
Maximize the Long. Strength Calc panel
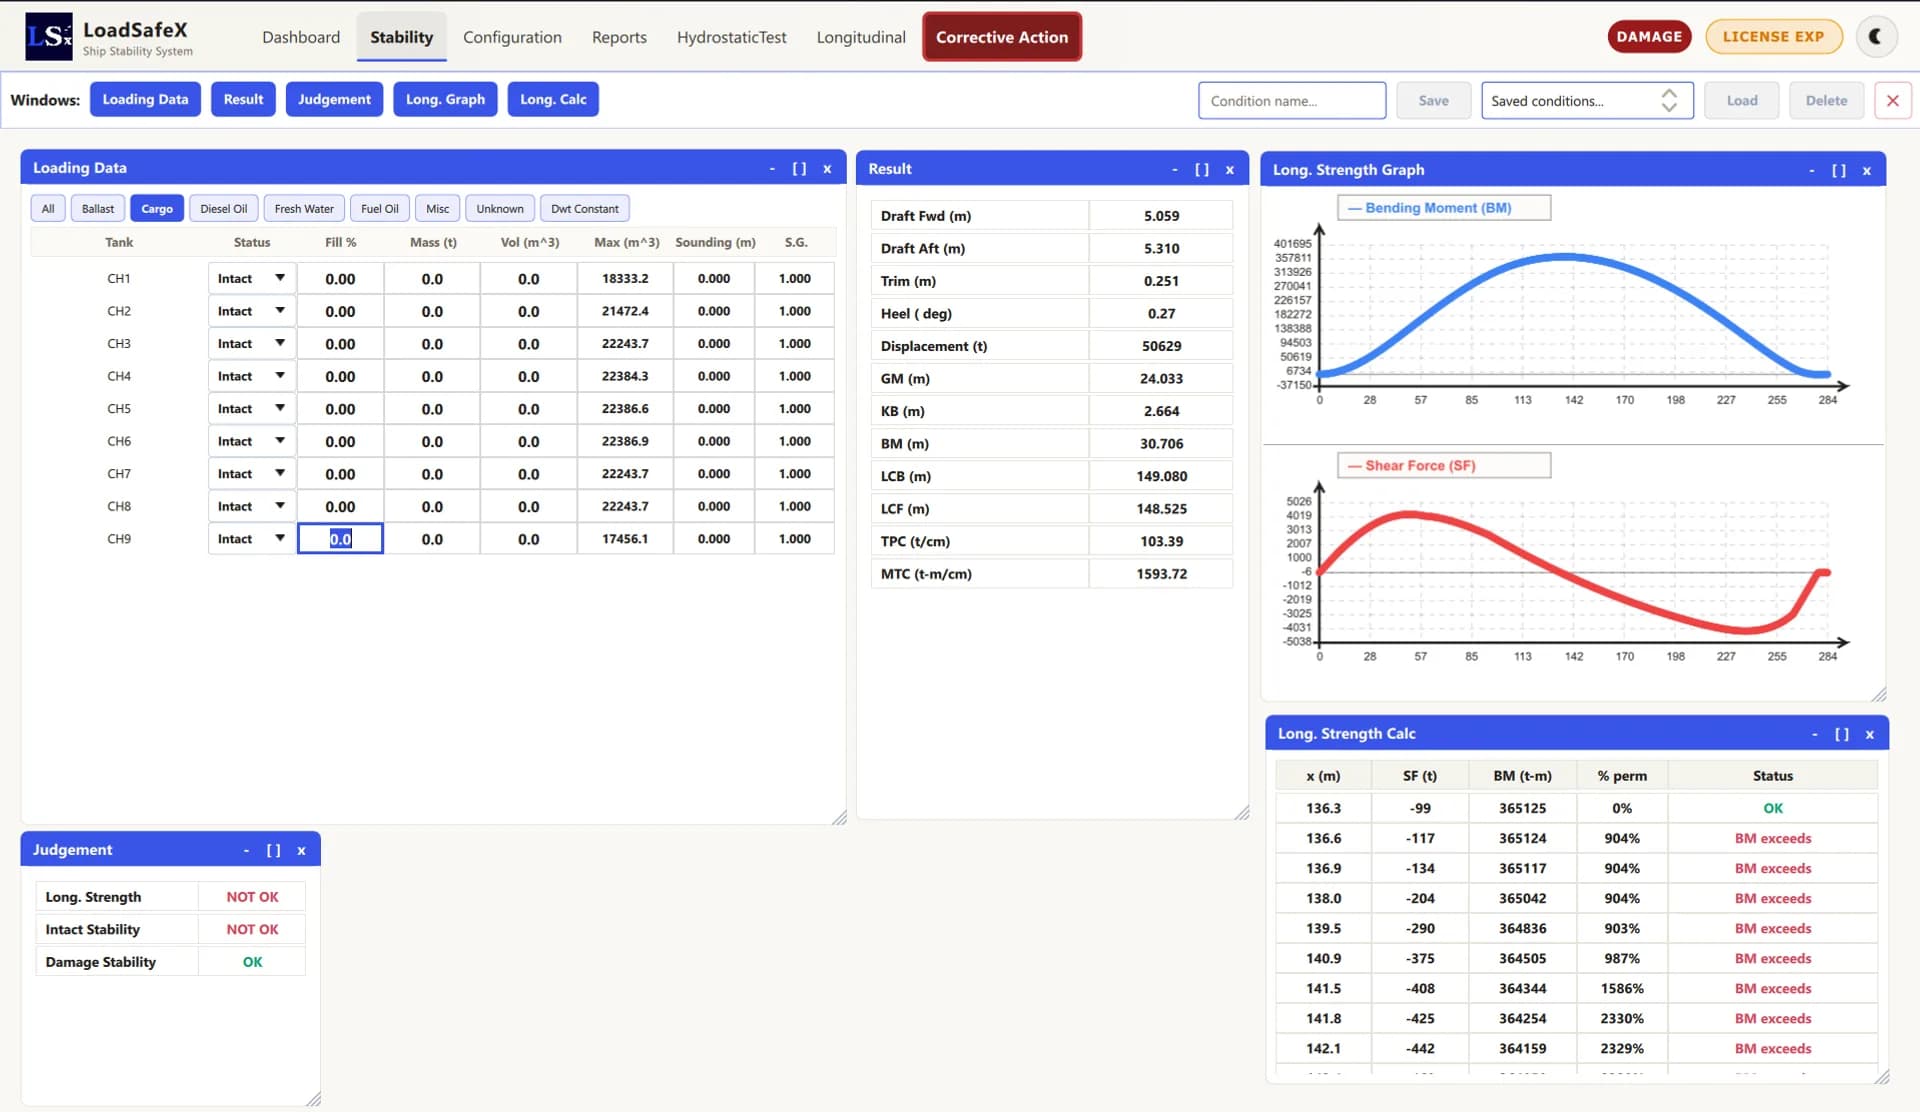tap(1842, 734)
